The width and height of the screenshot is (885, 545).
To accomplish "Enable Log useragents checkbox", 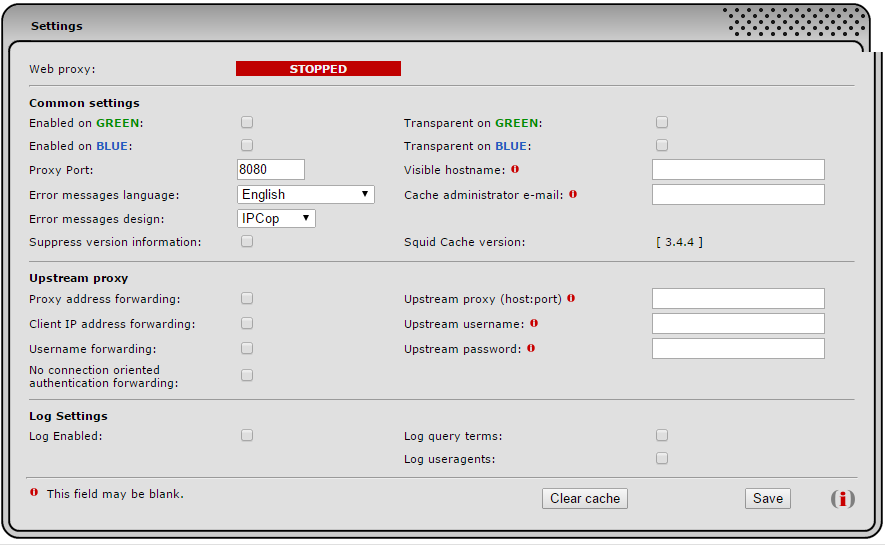I will pos(661,459).
